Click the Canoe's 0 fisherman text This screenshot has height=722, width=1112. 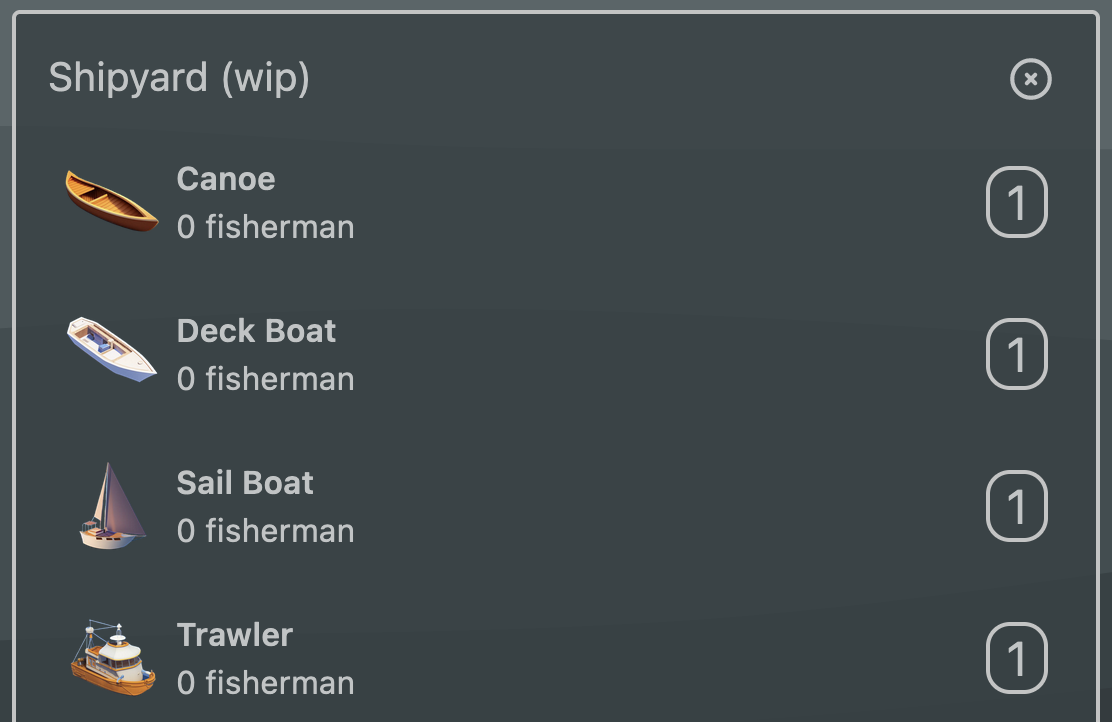(x=266, y=227)
